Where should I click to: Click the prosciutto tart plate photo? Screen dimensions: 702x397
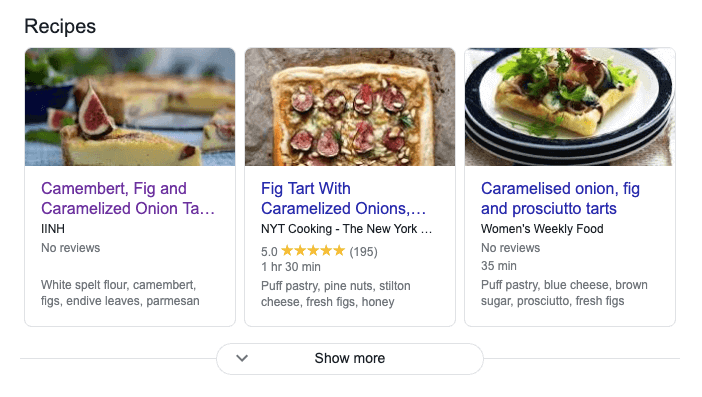(x=569, y=107)
